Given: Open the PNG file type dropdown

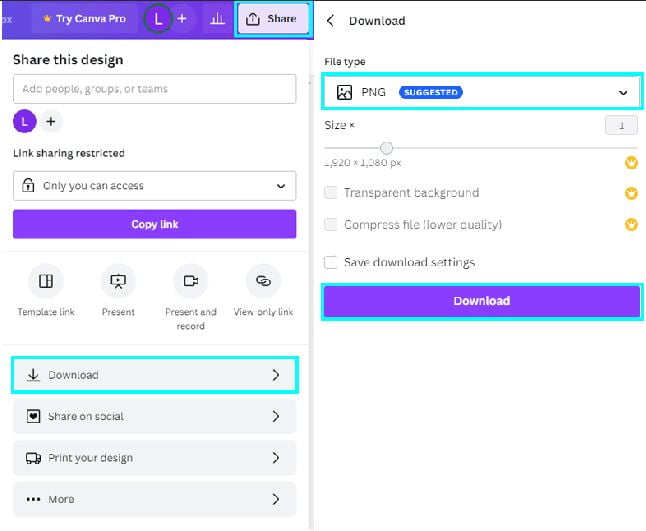Looking at the screenshot, I should pos(482,92).
